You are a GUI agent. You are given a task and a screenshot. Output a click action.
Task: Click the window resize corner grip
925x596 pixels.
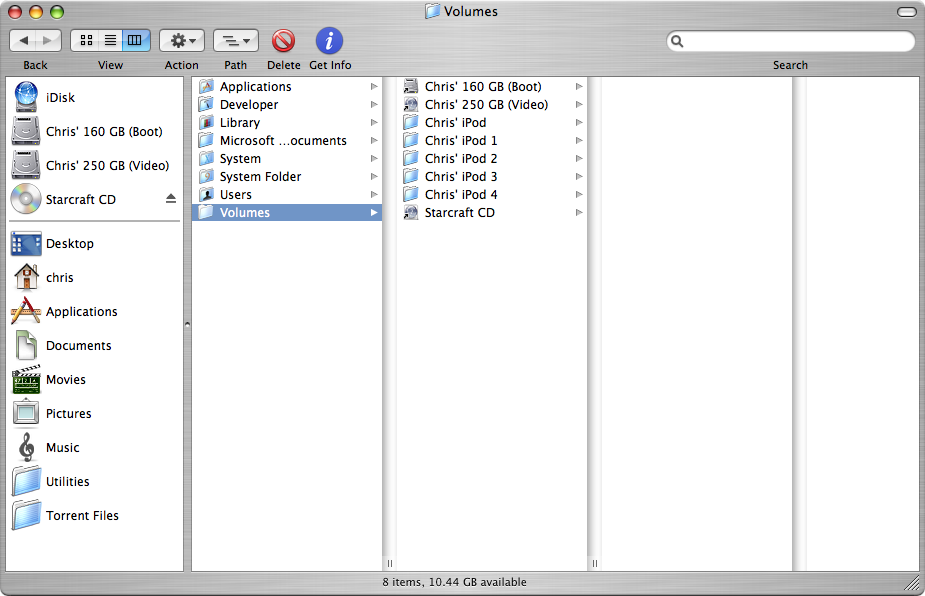913,584
